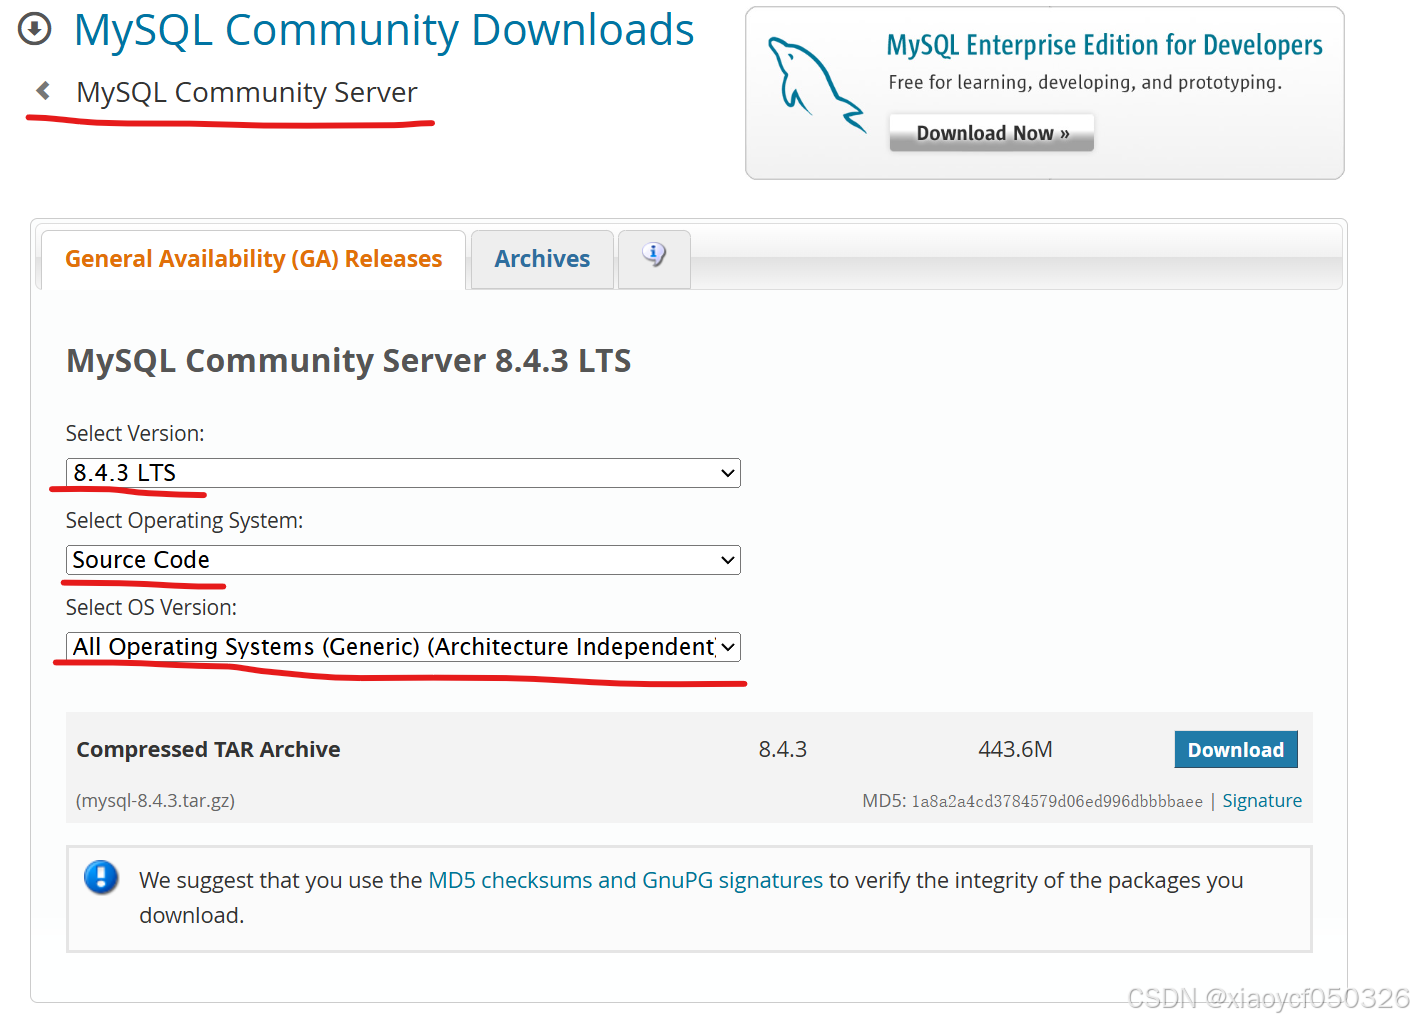Screen dimensions: 1414x1024
Task: Click the MD5 hash value text
Action: [x=1057, y=802]
